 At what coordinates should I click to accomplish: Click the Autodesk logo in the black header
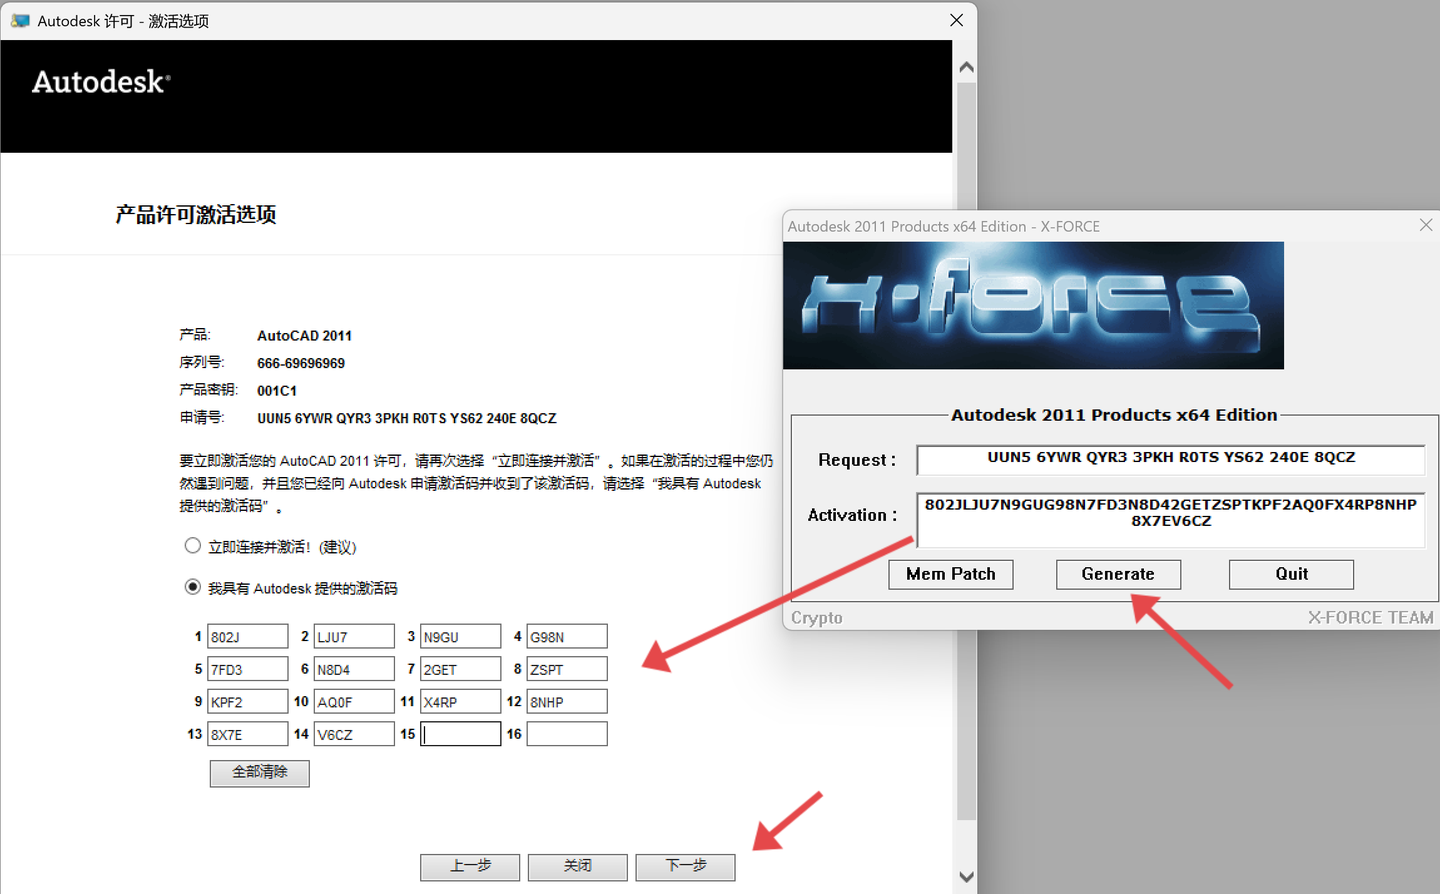[101, 81]
